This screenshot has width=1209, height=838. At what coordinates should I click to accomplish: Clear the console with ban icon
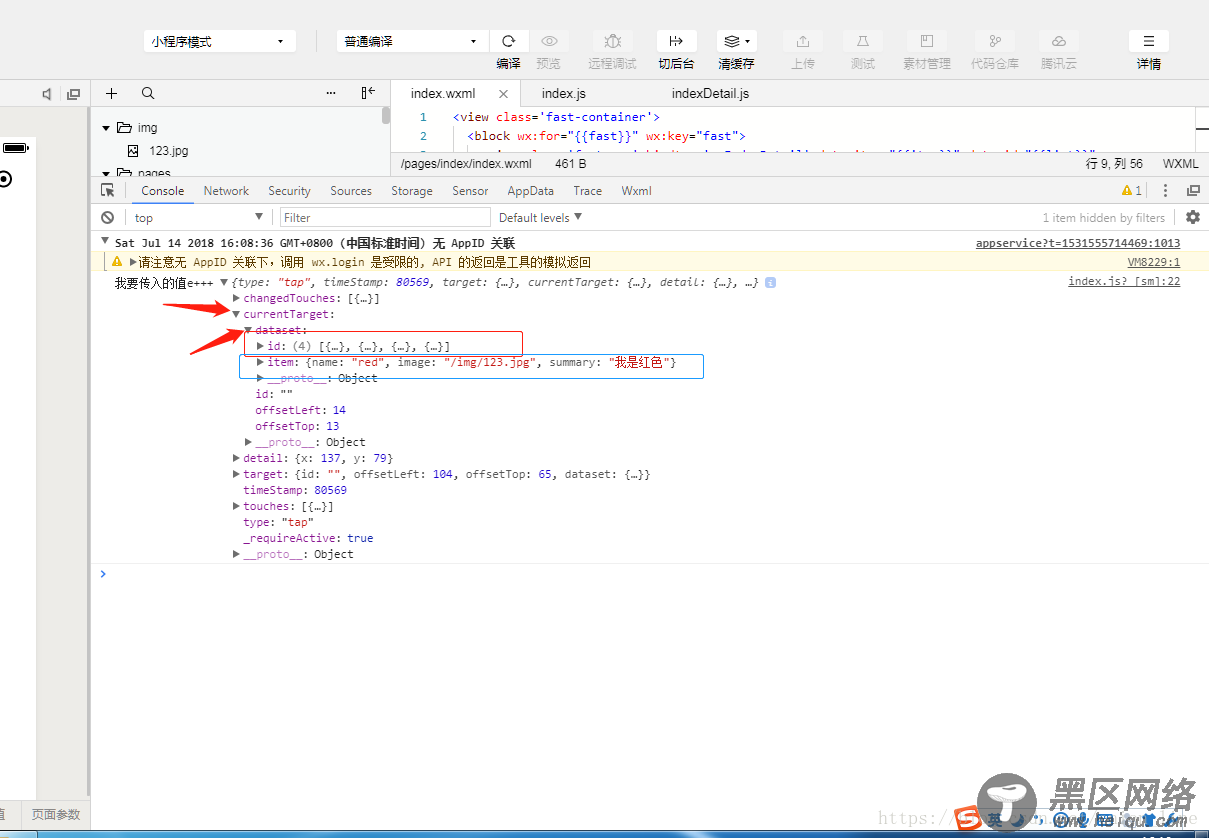[x=107, y=217]
